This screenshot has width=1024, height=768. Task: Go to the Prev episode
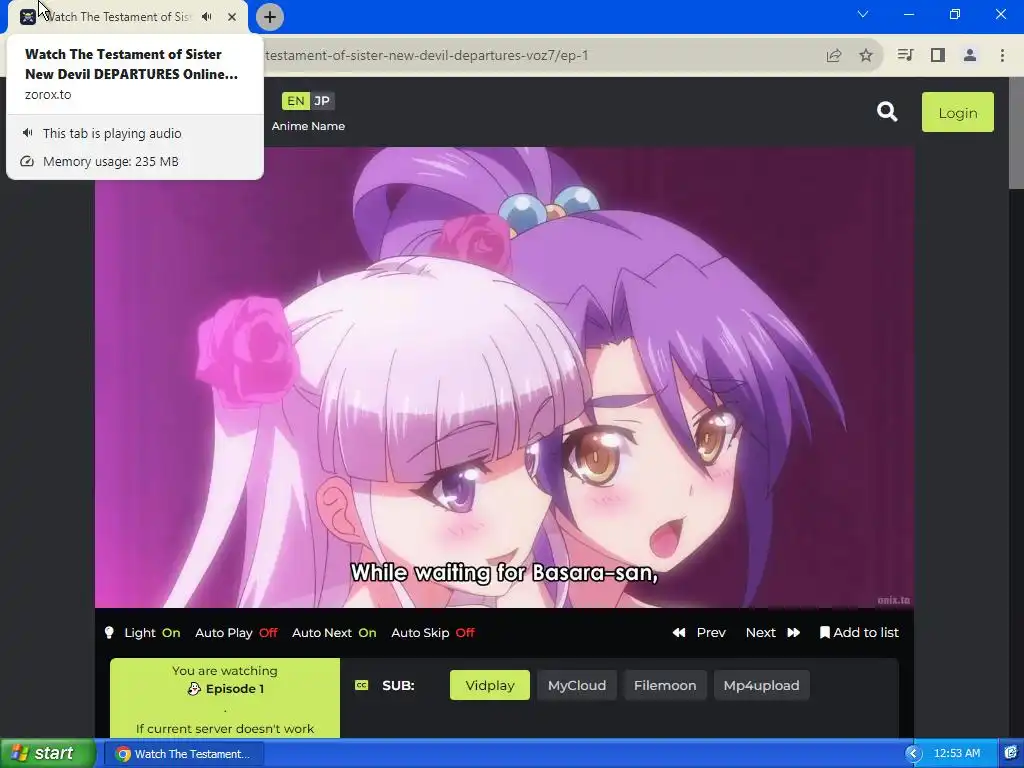click(699, 632)
